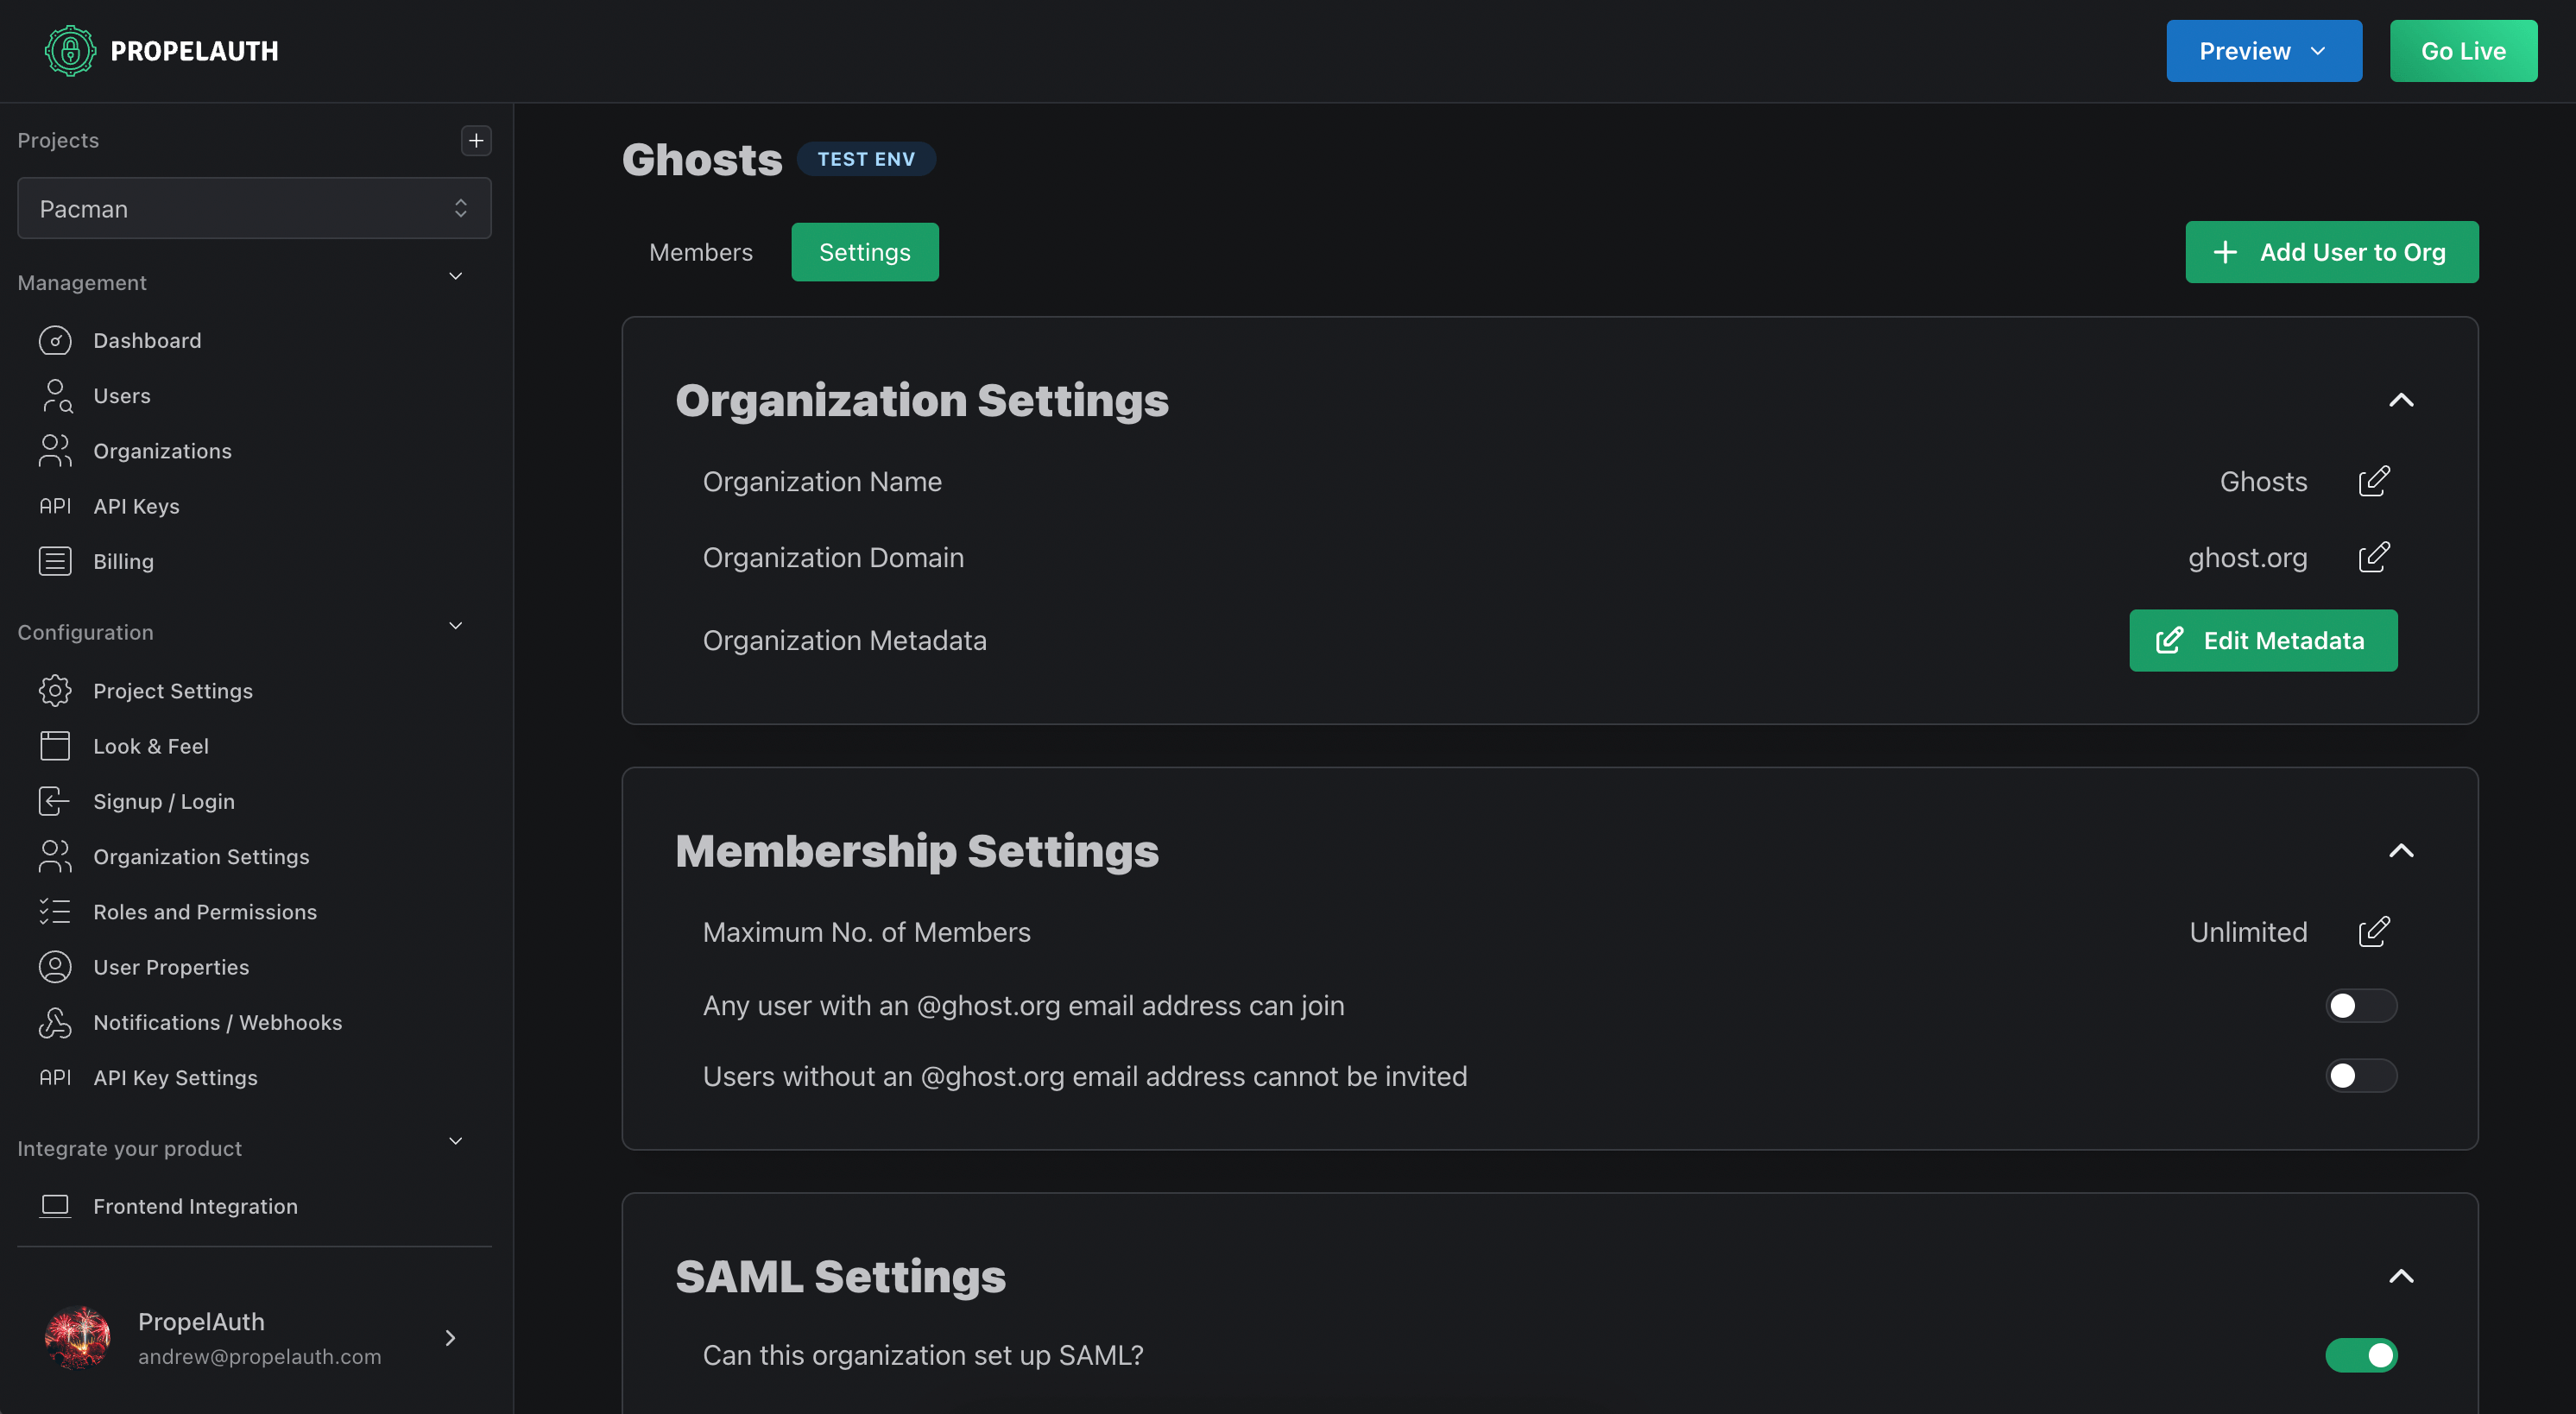Click the Signup / Login arrow icon

[55, 801]
